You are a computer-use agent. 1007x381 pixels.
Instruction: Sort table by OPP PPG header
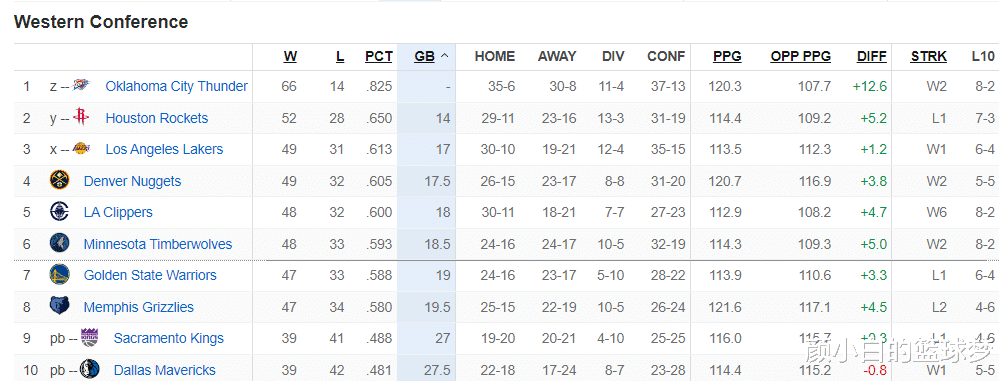[x=801, y=57]
